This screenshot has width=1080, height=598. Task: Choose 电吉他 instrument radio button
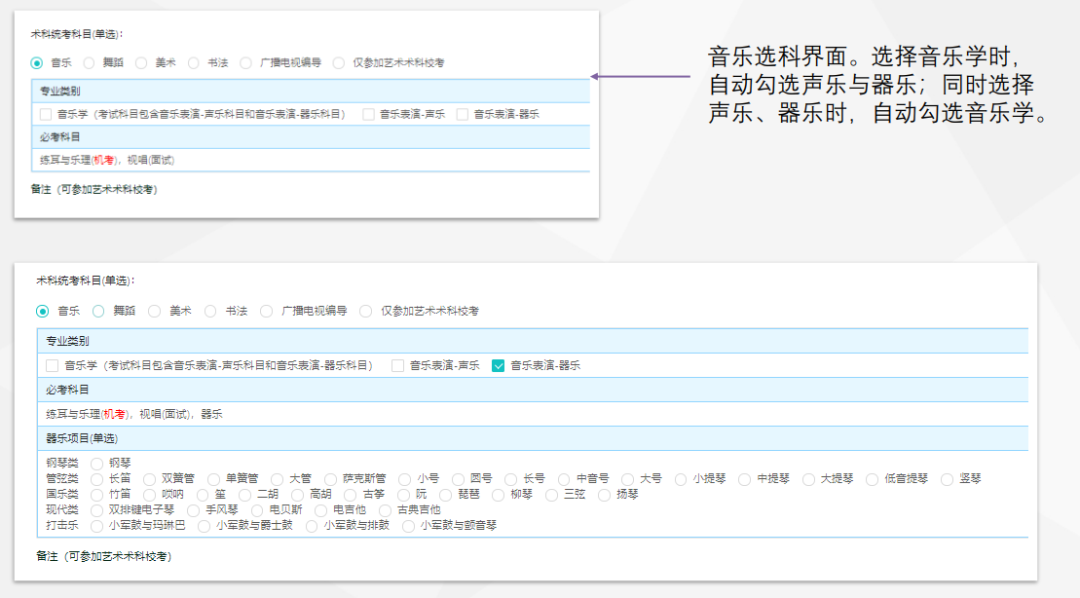click(x=320, y=511)
